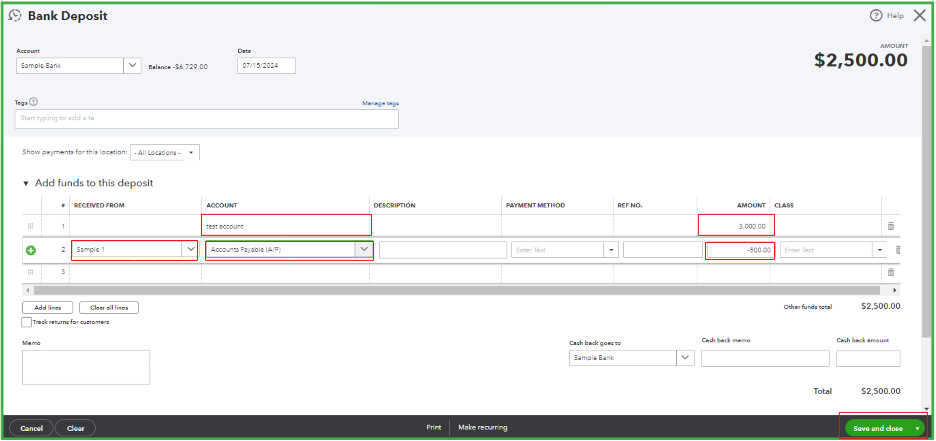Open the Sample Bank account dropdown
936x441 pixels.
pyautogui.click(x=132, y=66)
